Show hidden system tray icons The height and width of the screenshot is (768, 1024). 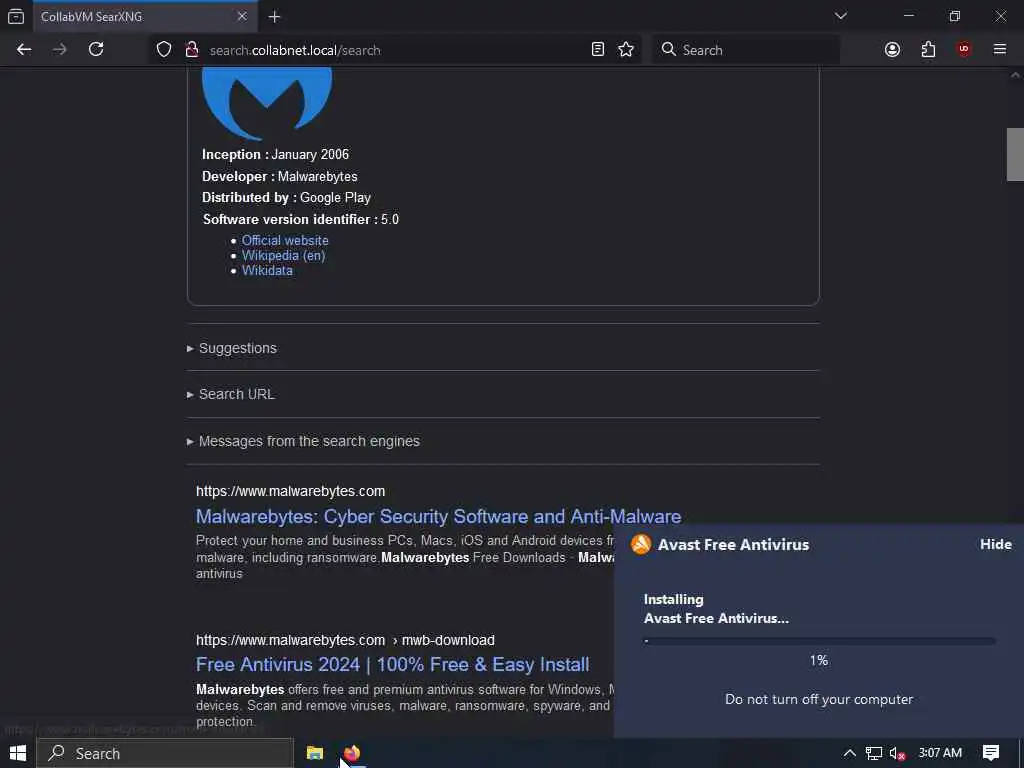tap(850, 753)
